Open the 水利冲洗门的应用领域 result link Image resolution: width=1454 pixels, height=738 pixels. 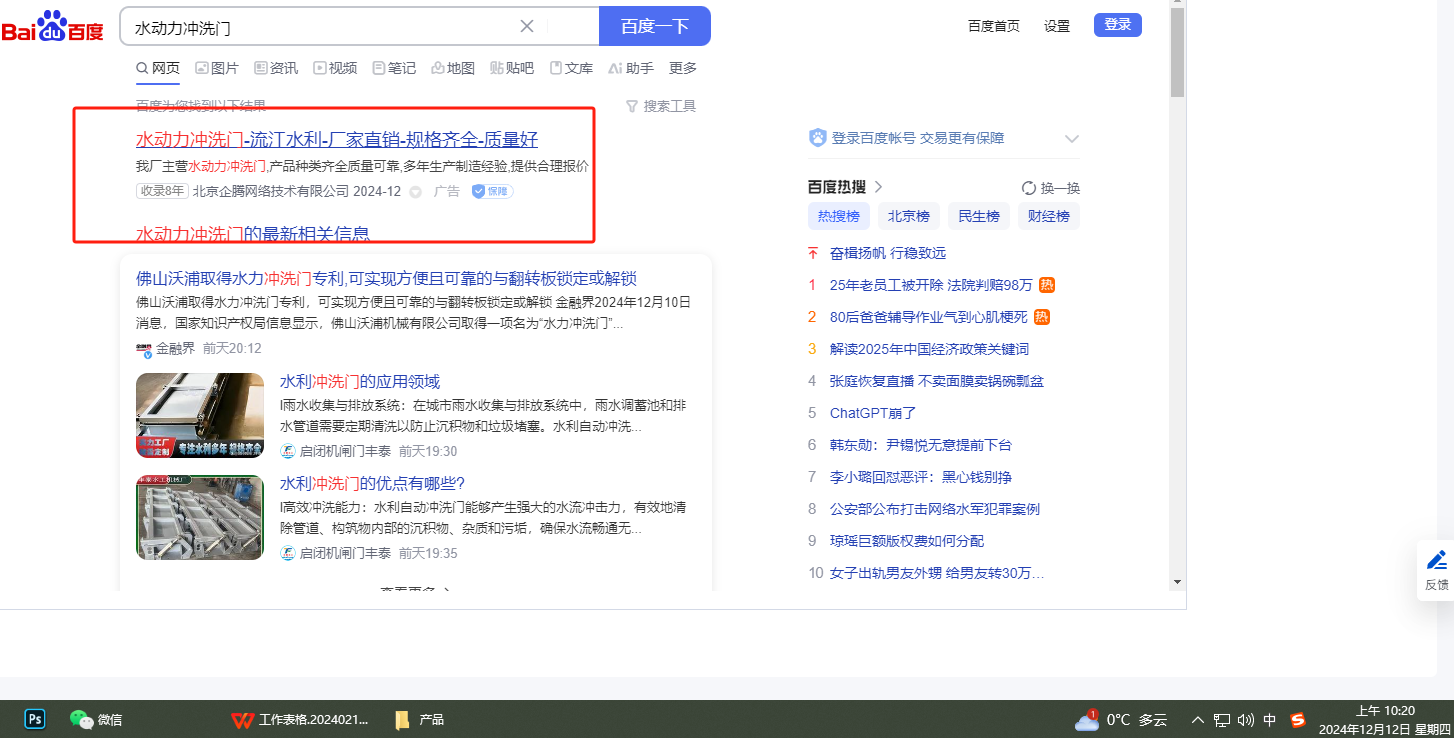(x=359, y=382)
